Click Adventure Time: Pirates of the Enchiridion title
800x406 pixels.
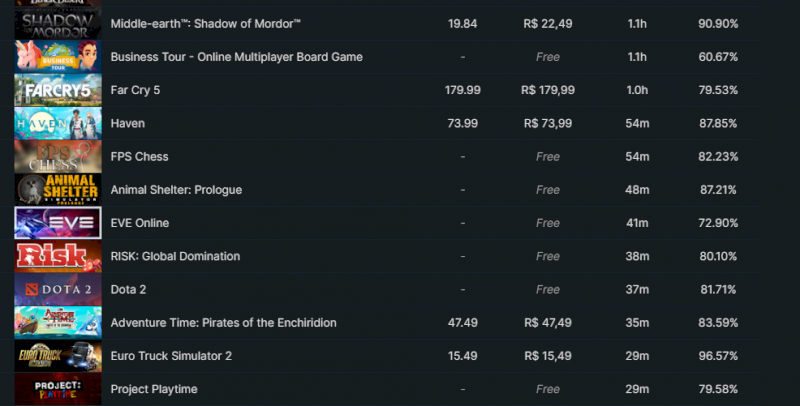pos(223,322)
